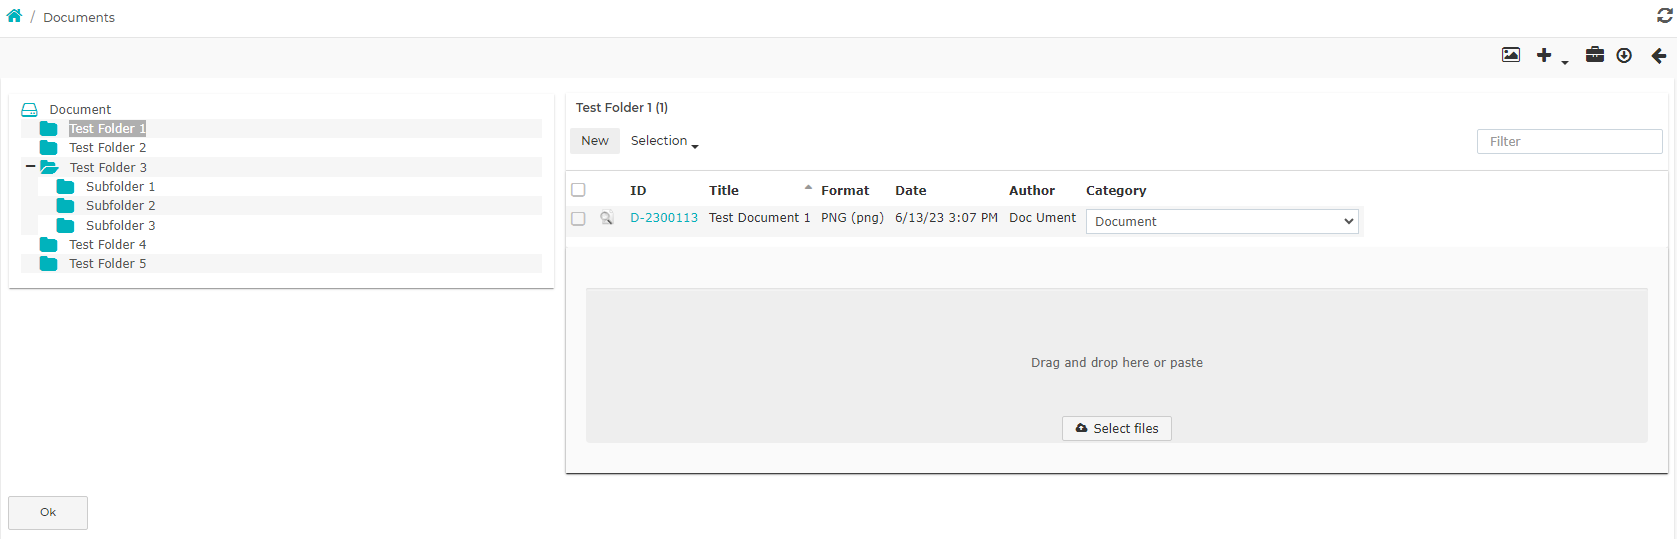Open the Category dropdown showing Document

tap(1222, 221)
